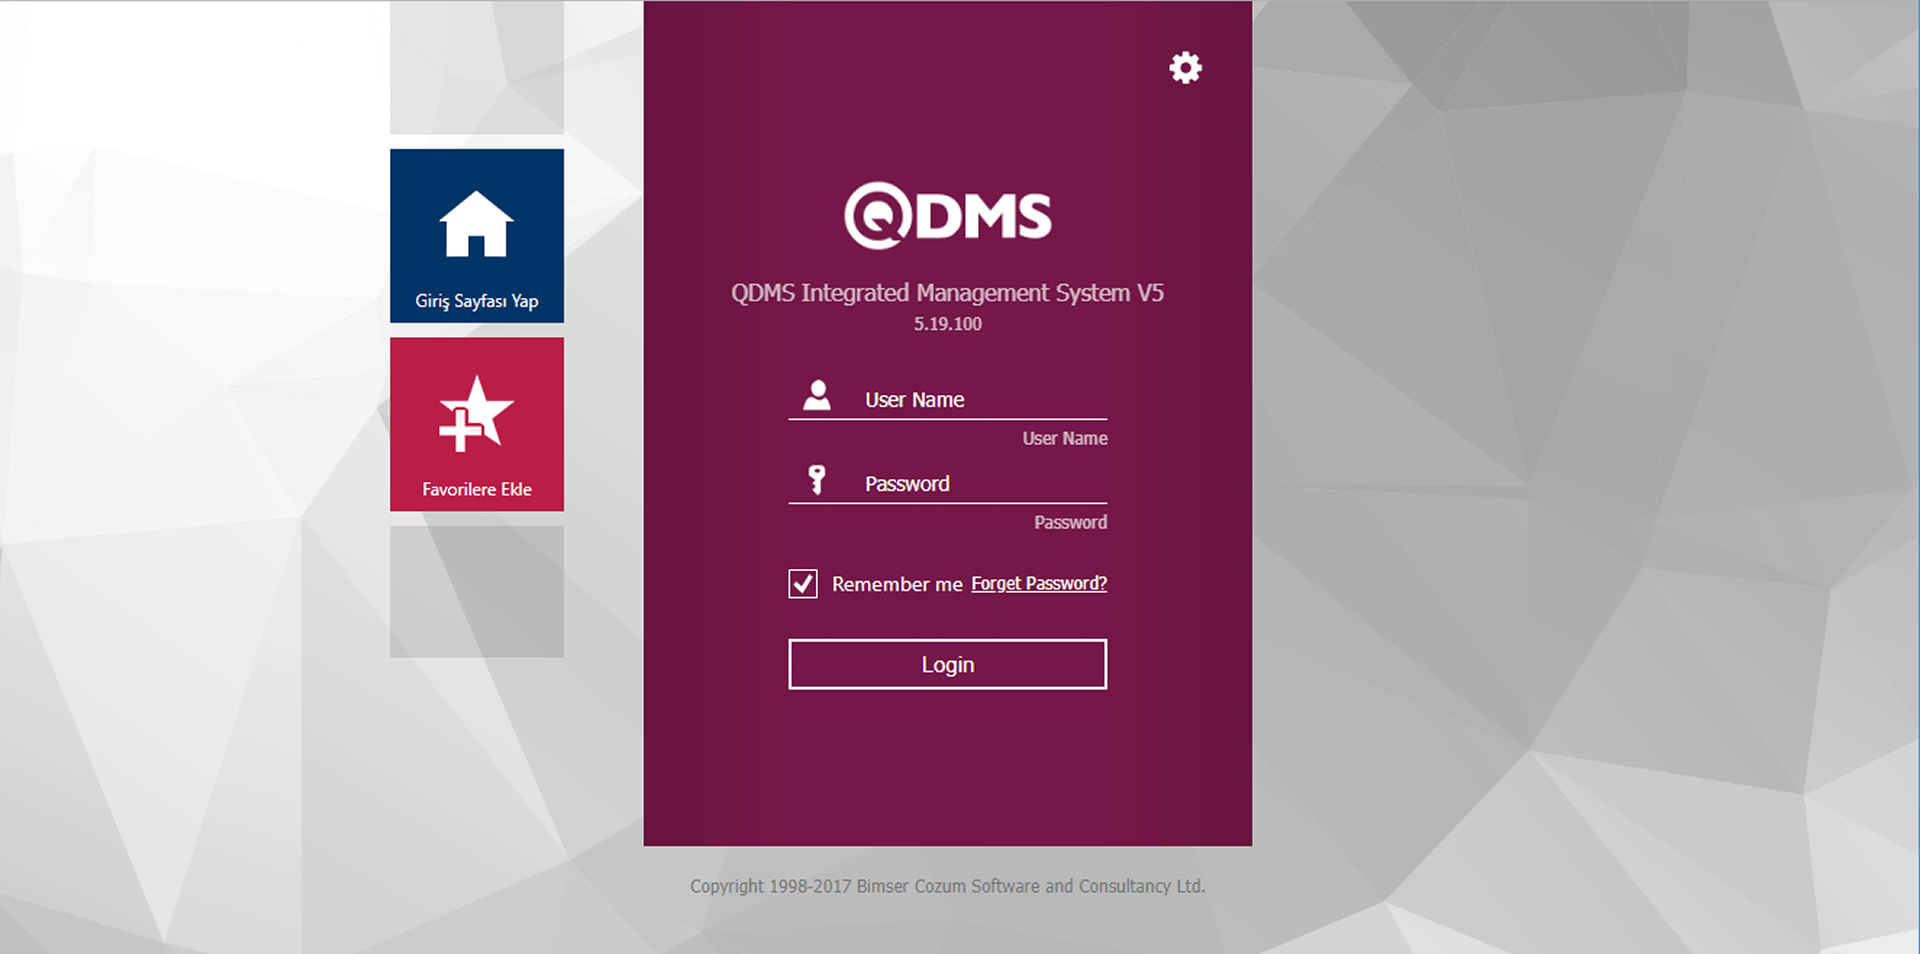Click the QDMS Integrated Management System V5 title
The width and height of the screenshot is (1920, 954).
click(948, 293)
